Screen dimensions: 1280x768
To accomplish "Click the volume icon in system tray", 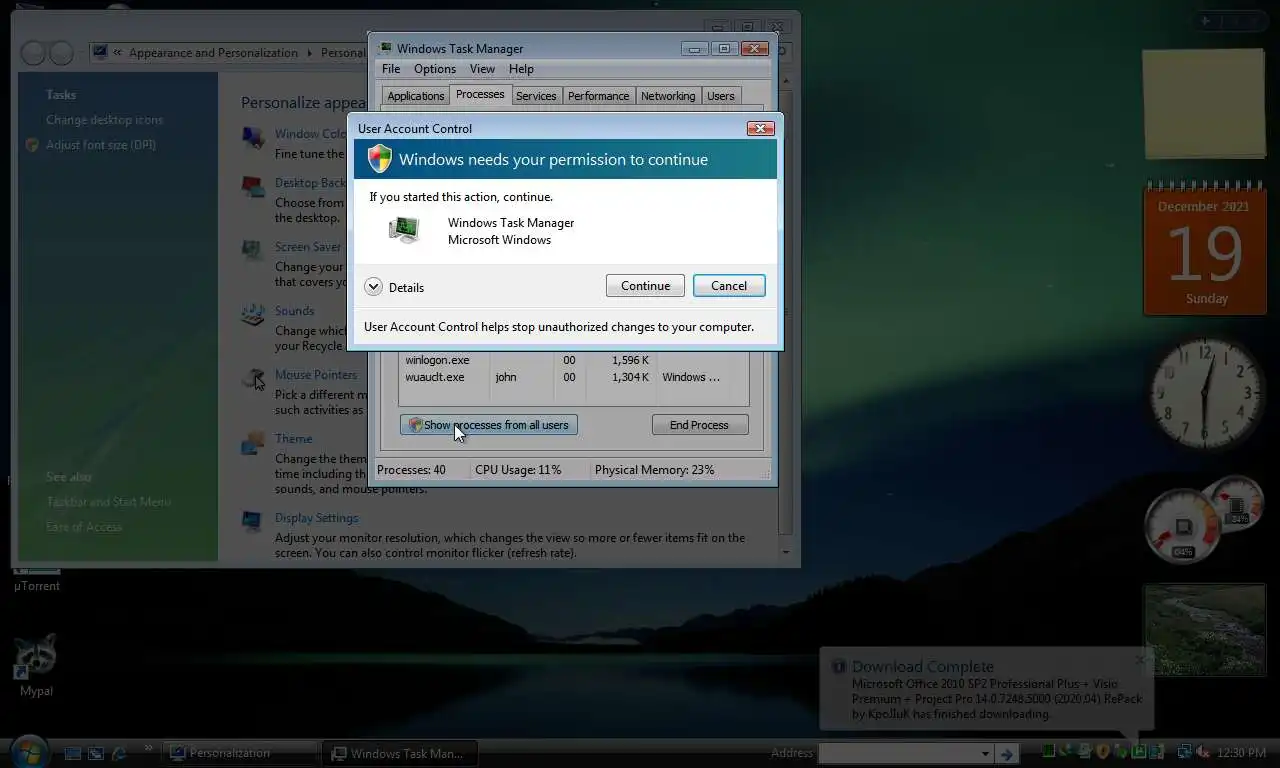I will tap(1202, 752).
